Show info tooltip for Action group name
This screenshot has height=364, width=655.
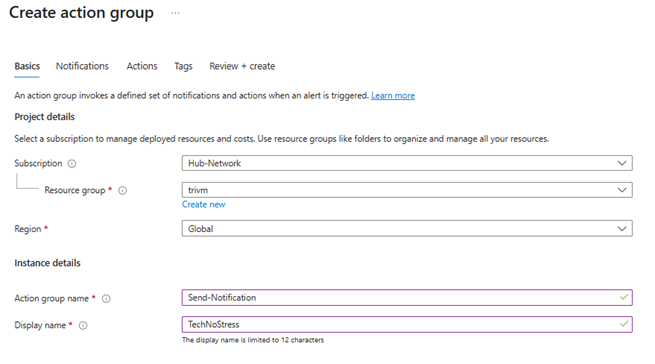click(x=106, y=298)
